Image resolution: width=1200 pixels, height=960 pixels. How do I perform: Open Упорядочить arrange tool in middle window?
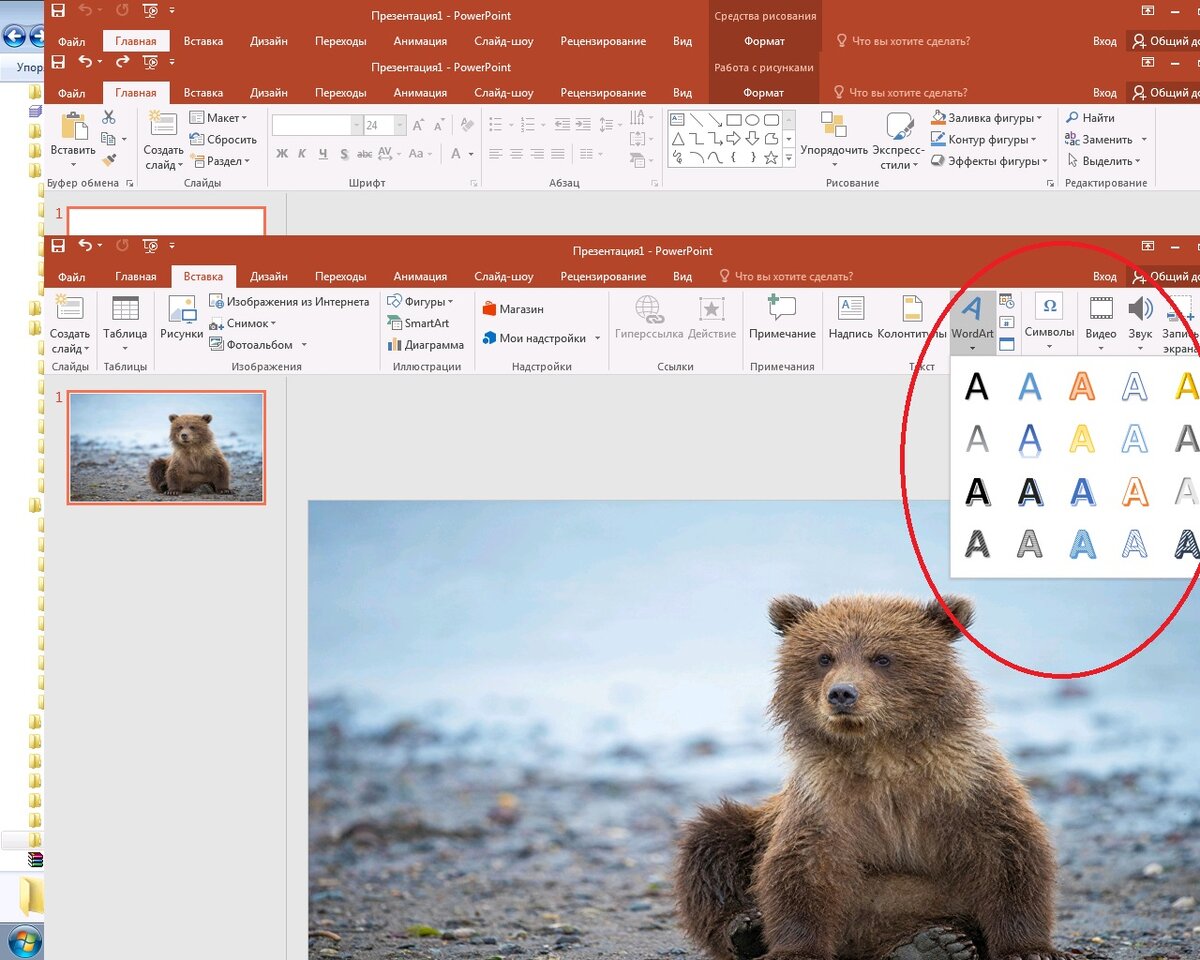tap(834, 140)
